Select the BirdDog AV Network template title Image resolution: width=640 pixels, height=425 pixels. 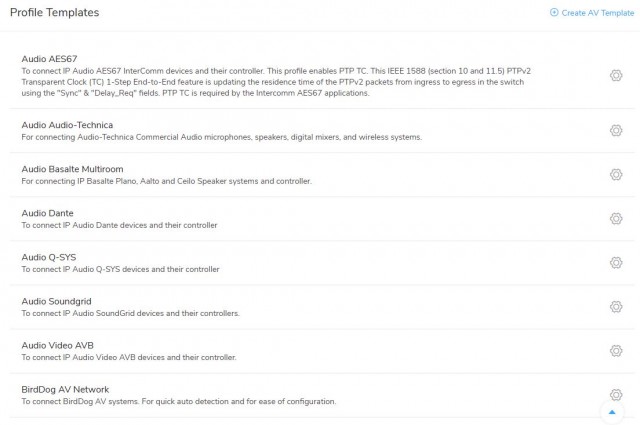(x=65, y=389)
